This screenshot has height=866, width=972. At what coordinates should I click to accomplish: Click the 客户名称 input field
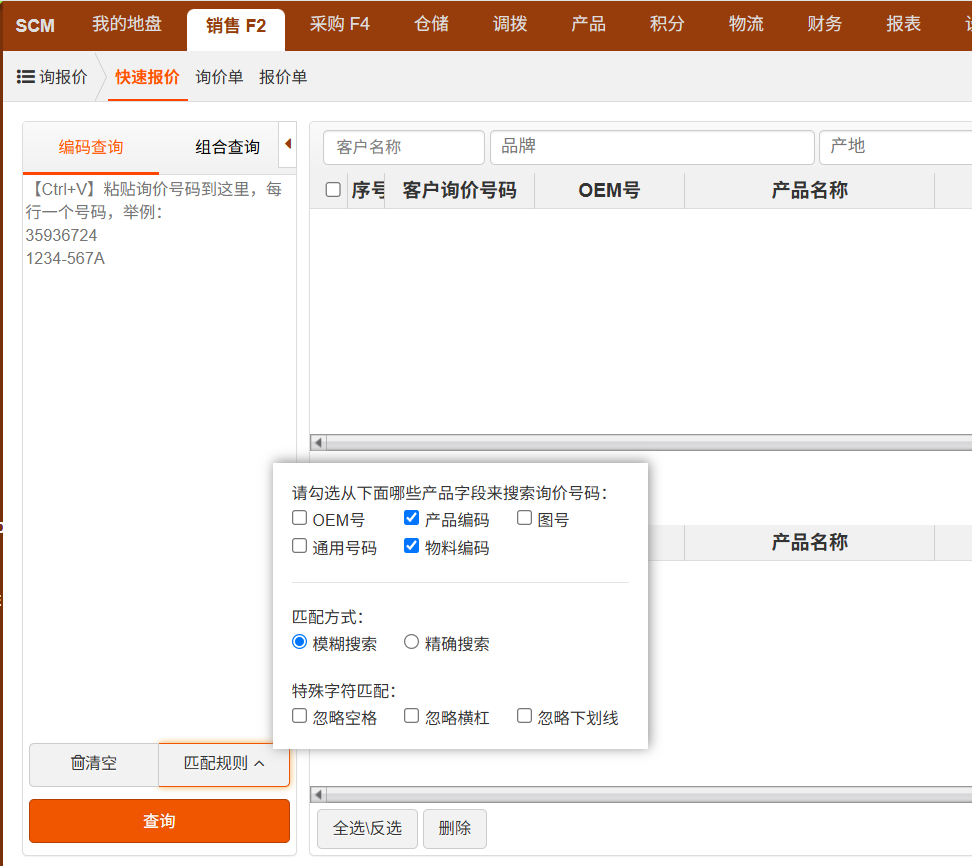pos(403,147)
